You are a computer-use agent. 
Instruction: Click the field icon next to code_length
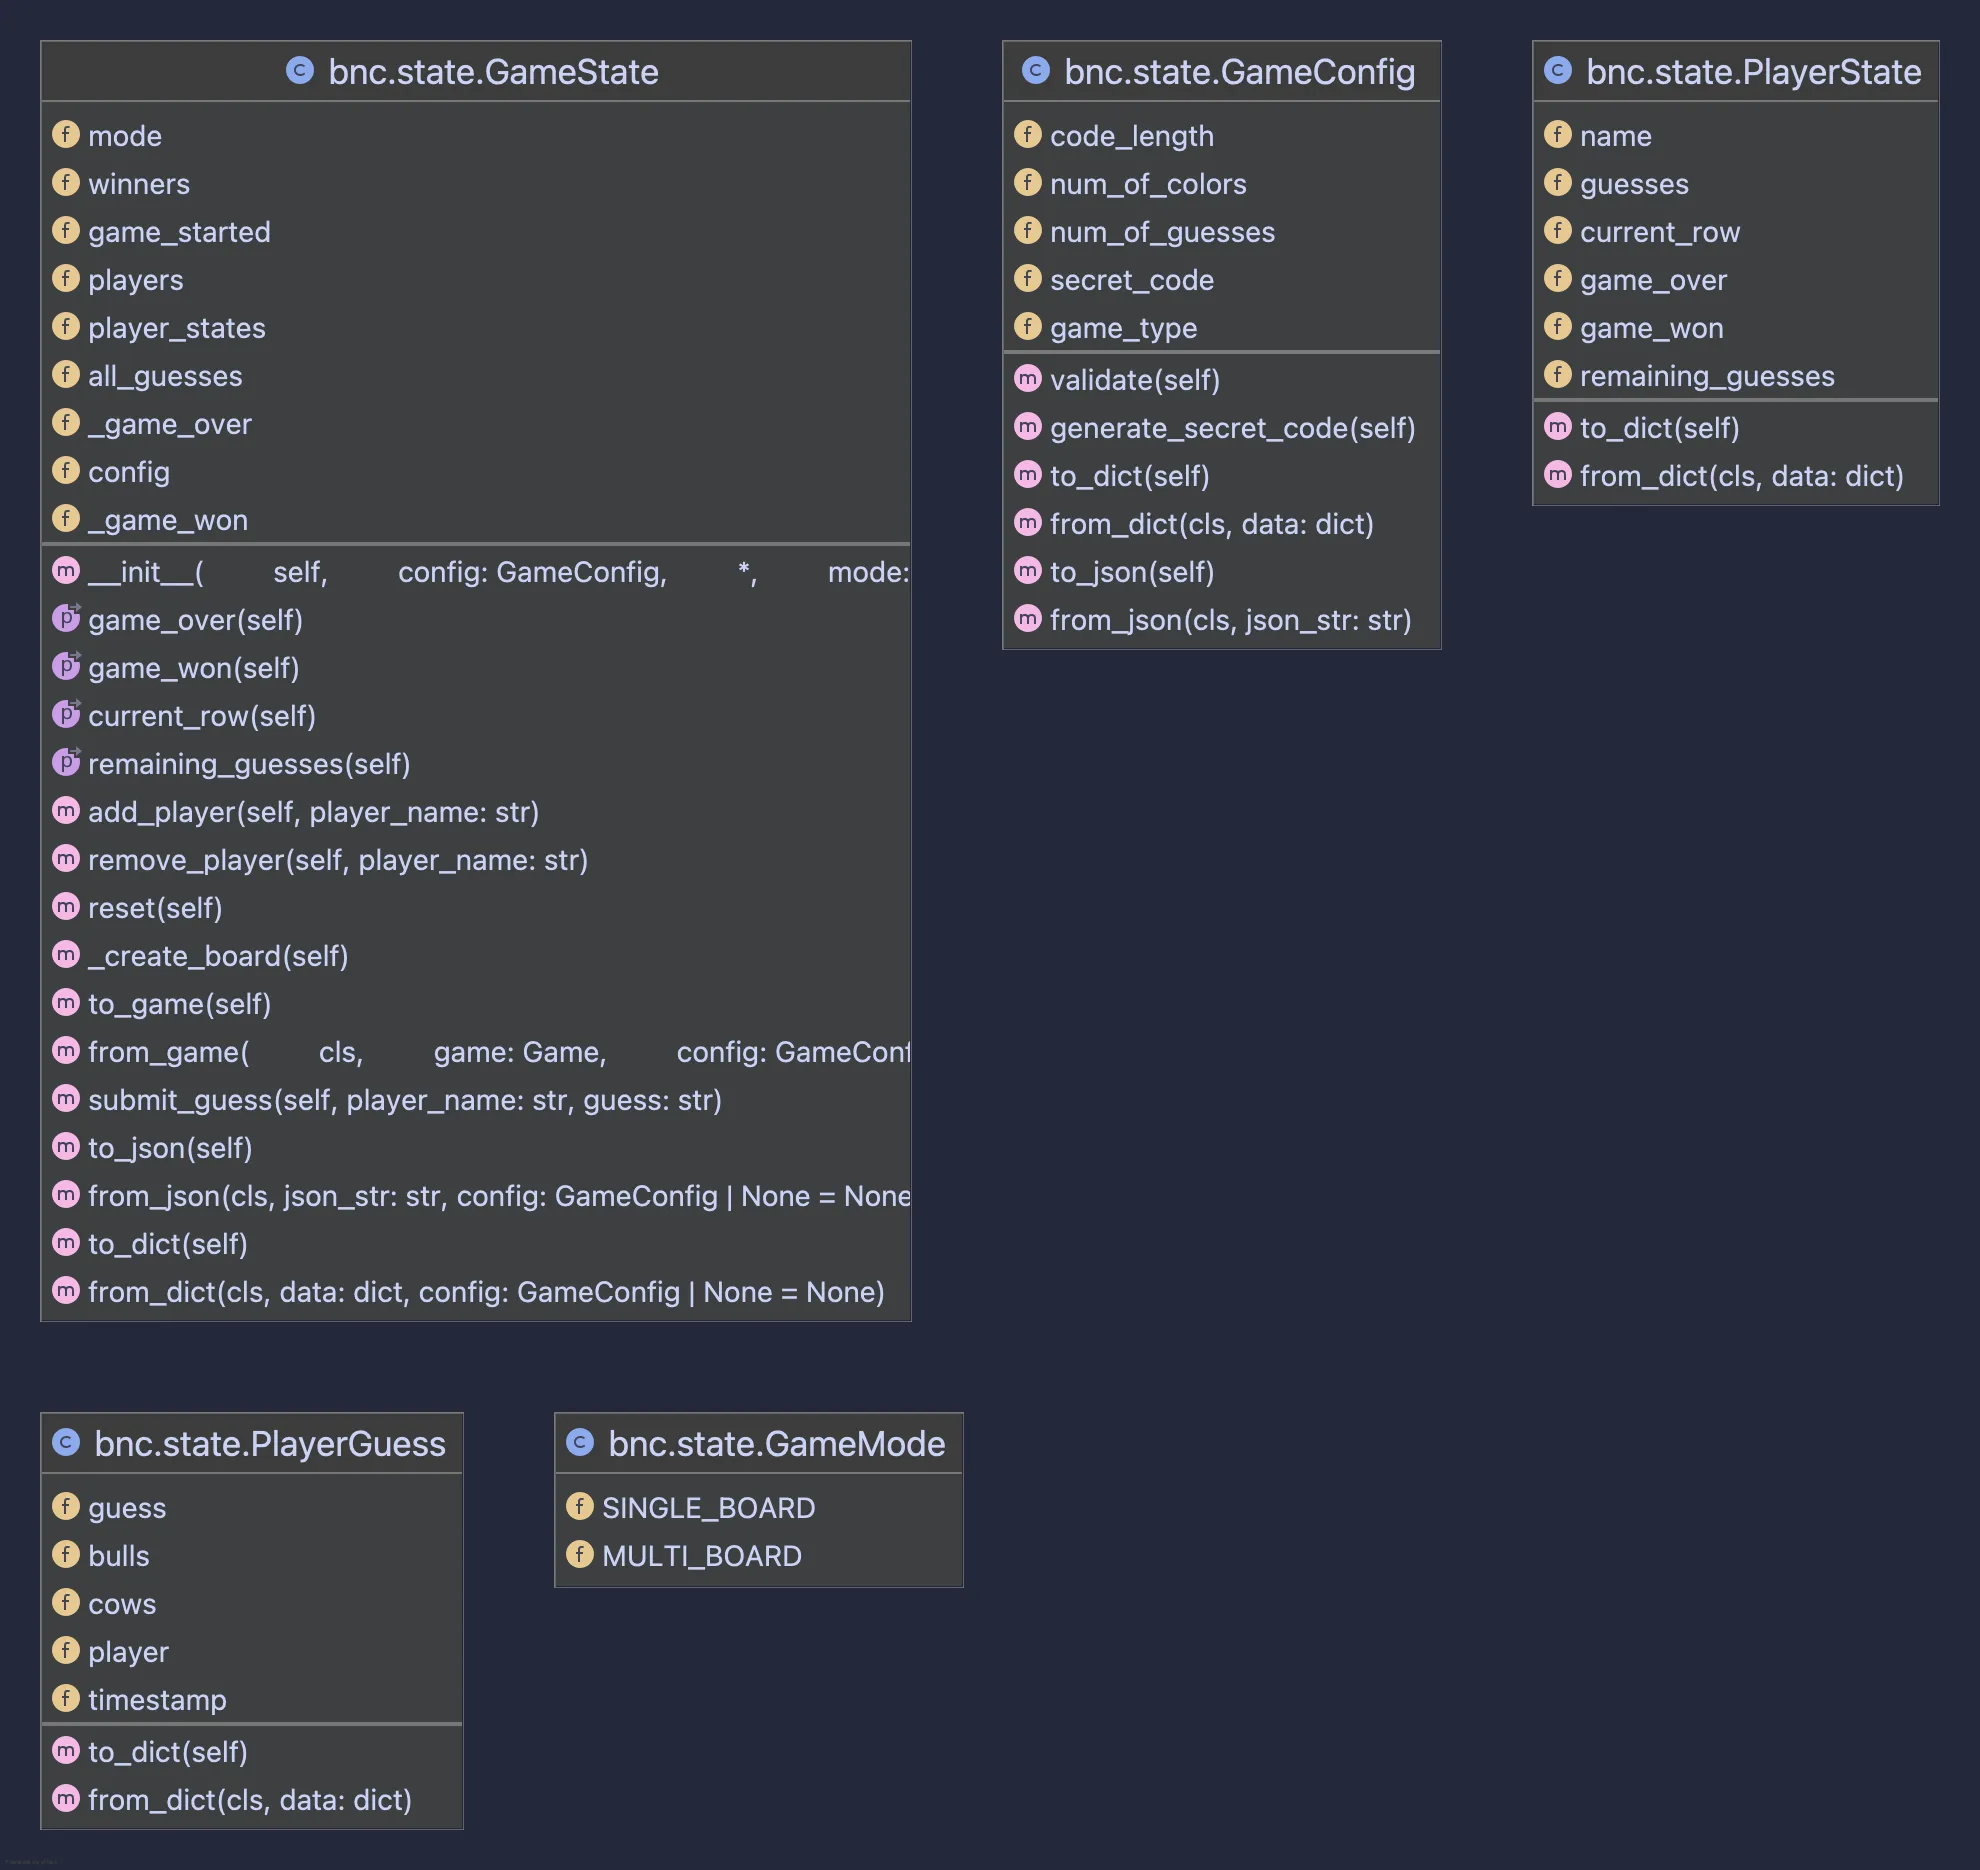point(1028,134)
